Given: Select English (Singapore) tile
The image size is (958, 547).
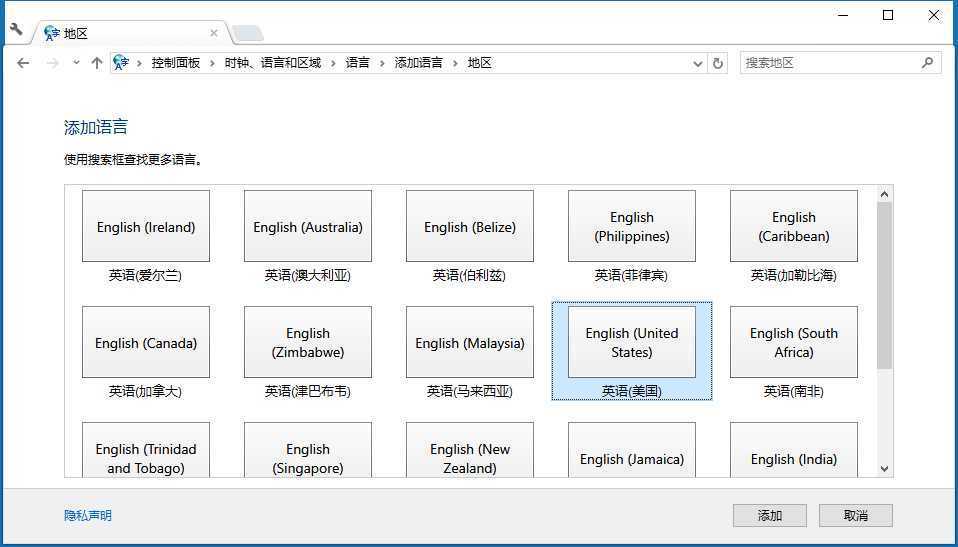Looking at the screenshot, I should [x=308, y=450].
